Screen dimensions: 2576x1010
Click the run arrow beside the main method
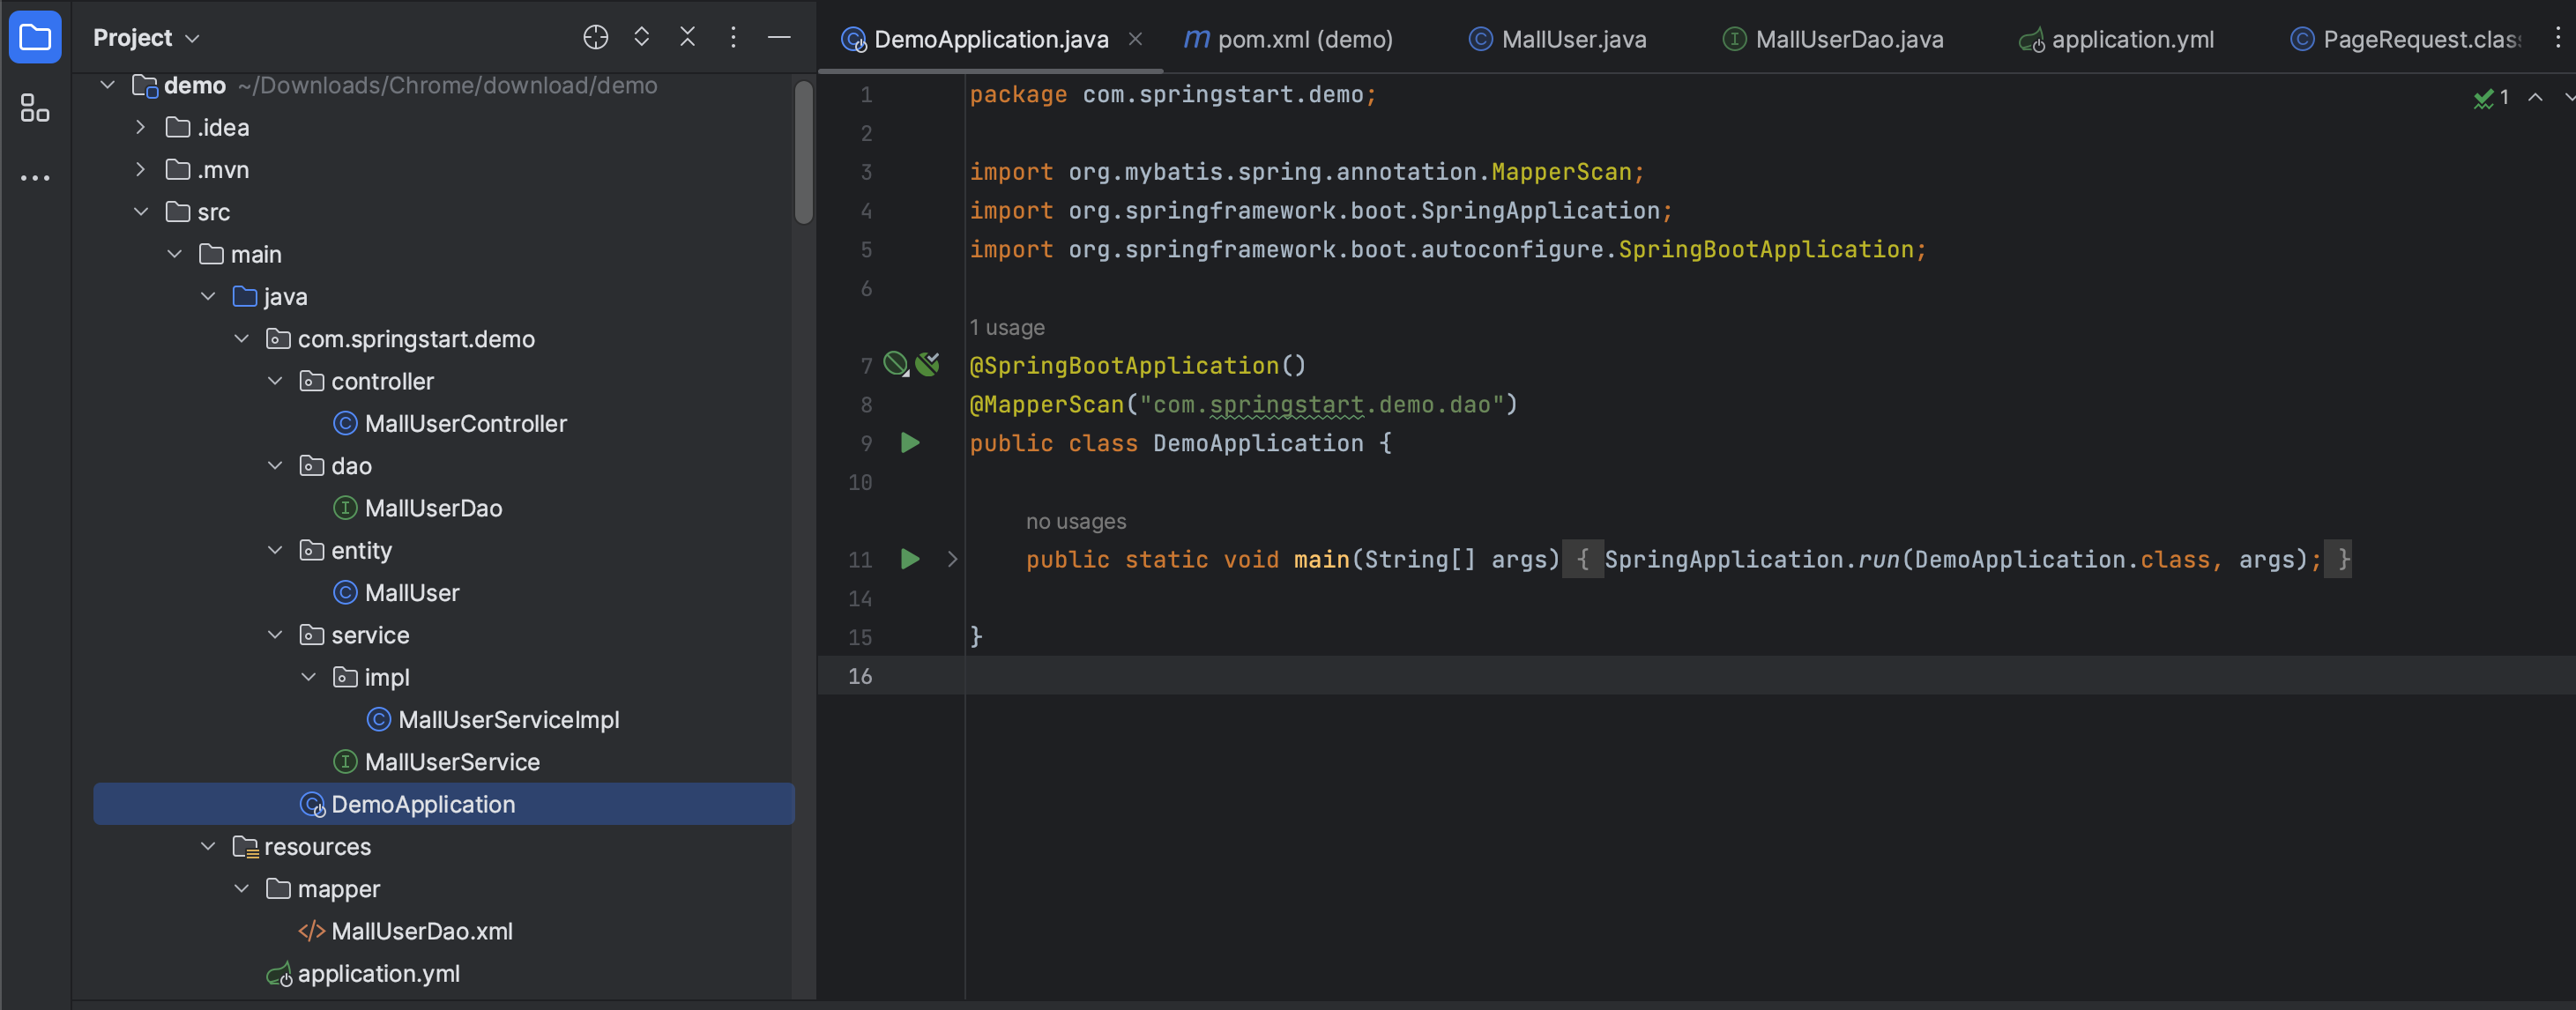pos(909,559)
